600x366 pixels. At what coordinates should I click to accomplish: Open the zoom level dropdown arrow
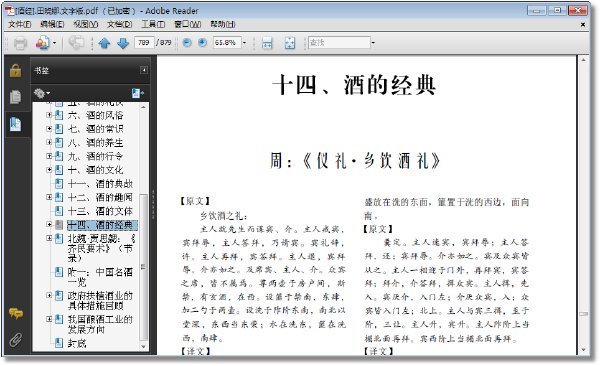pyautogui.click(x=245, y=42)
